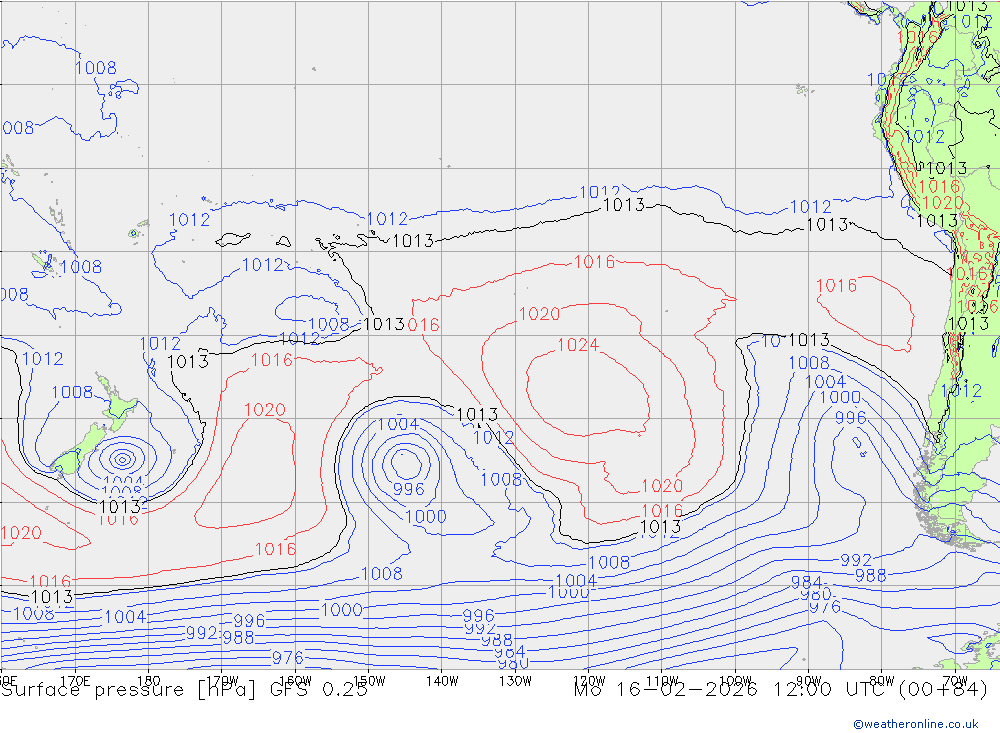Click the 90W longitude label
This screenshot has height=733, width=1000.
(x=809, y=681)
